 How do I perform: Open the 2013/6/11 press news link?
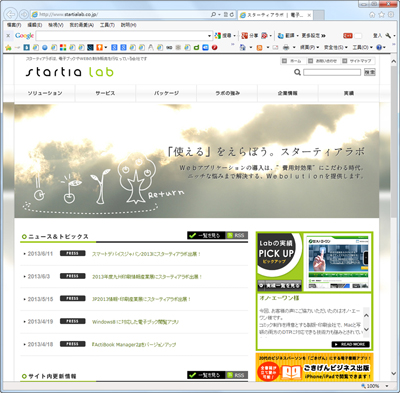click(x=146, y=254)
